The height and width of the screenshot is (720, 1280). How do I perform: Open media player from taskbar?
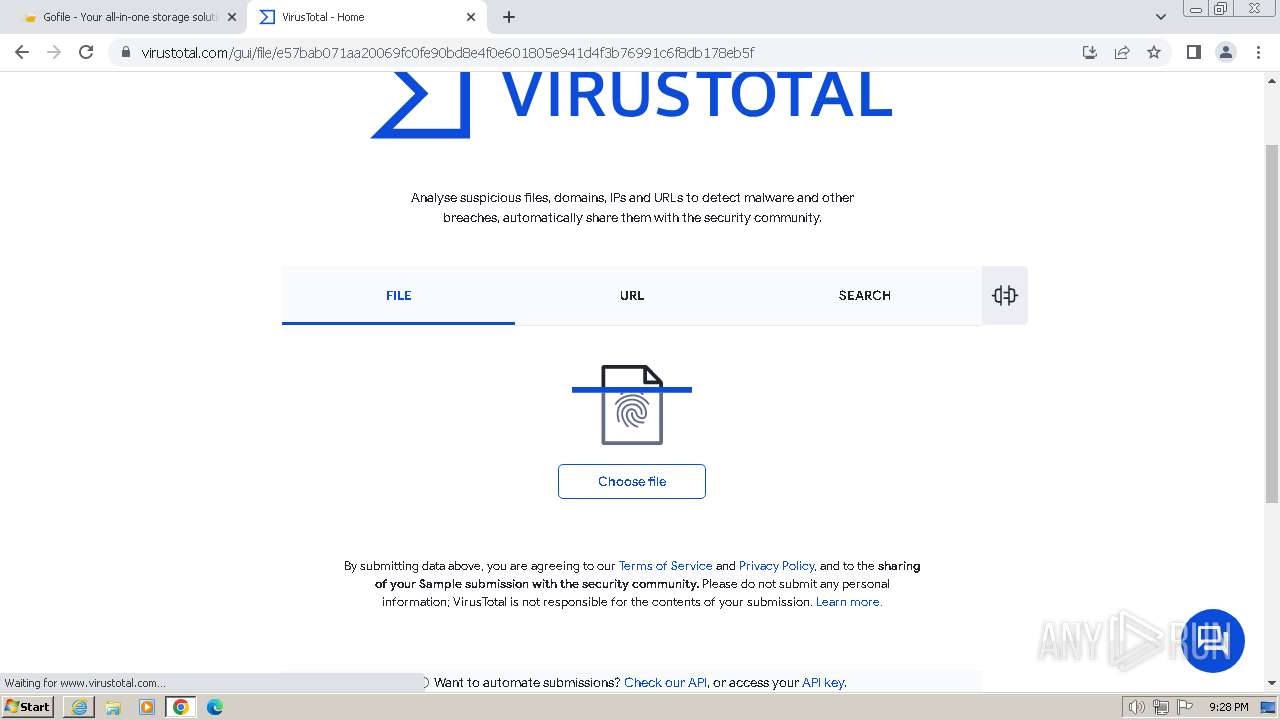pos(147,707)
